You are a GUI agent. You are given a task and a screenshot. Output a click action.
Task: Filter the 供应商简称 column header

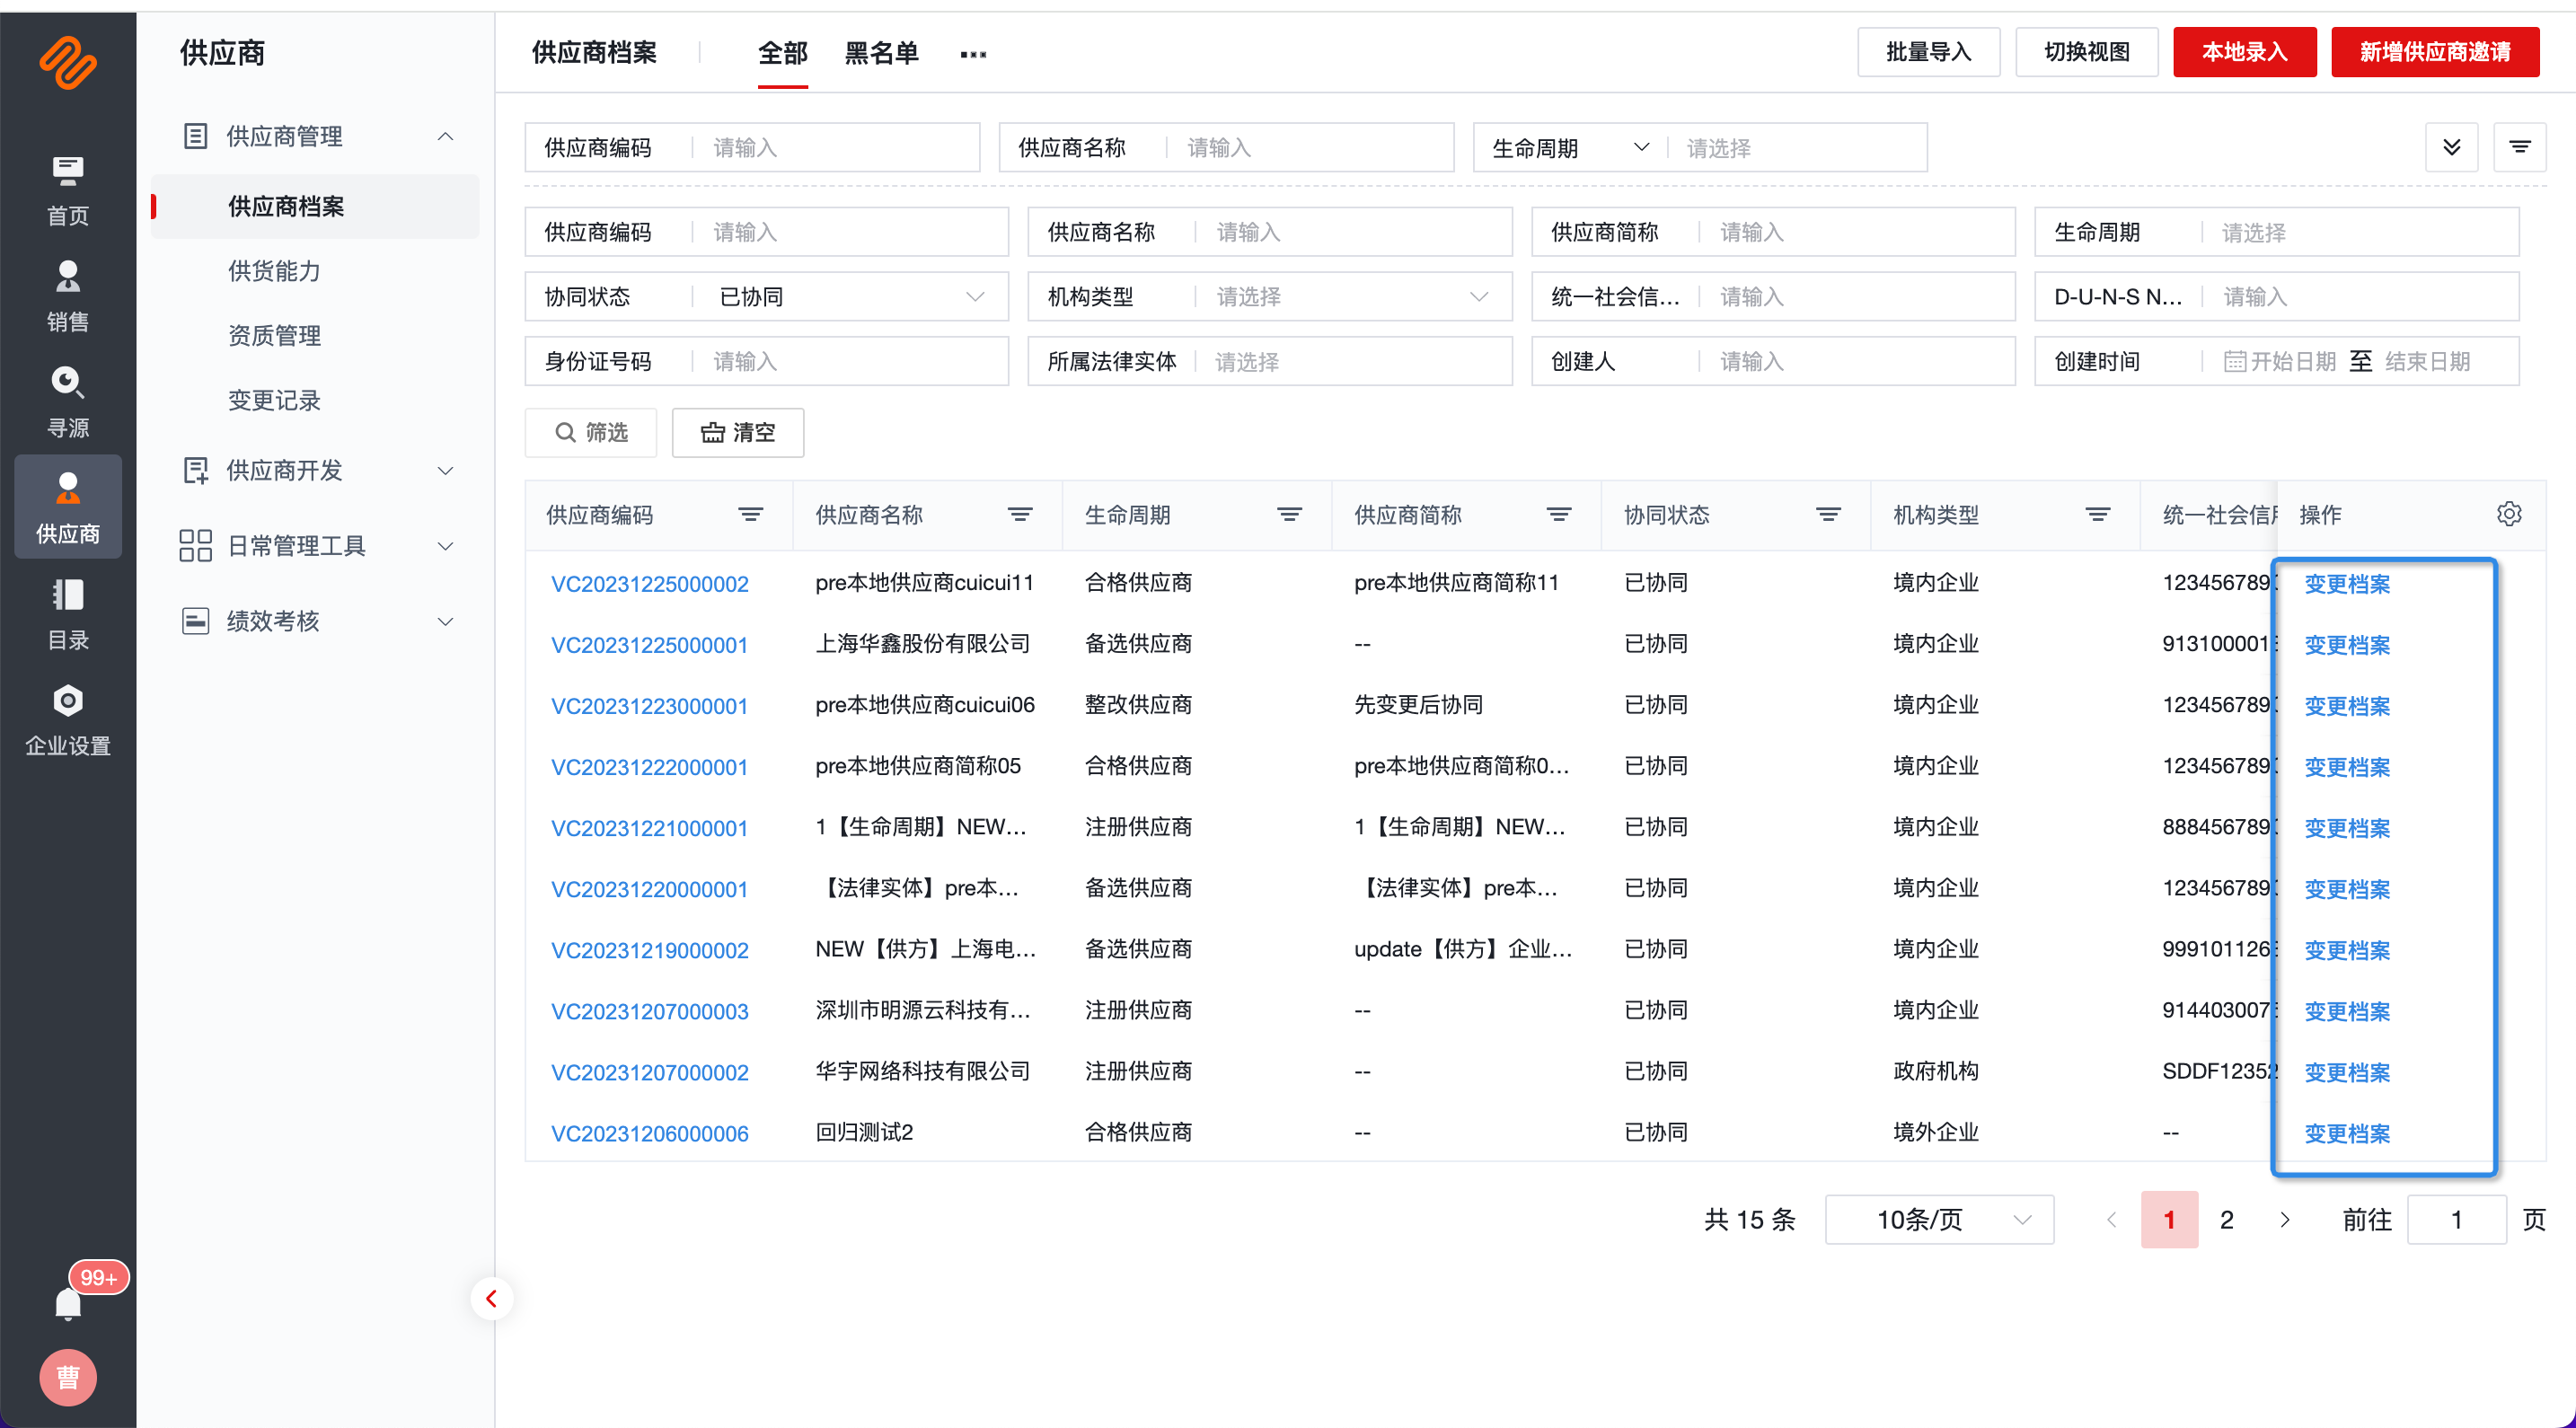point(1559,515)
